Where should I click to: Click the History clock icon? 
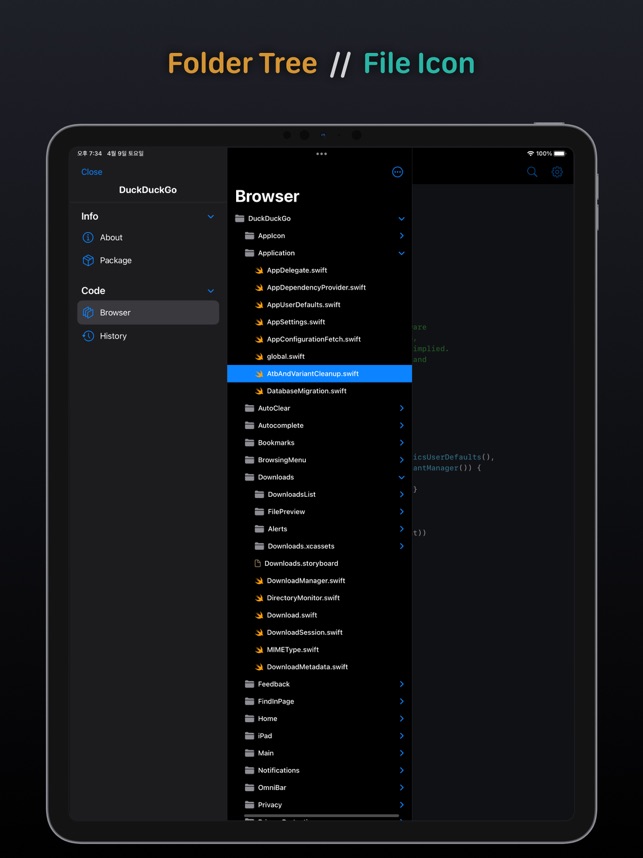pyautogui.click(x=88, y=336)
